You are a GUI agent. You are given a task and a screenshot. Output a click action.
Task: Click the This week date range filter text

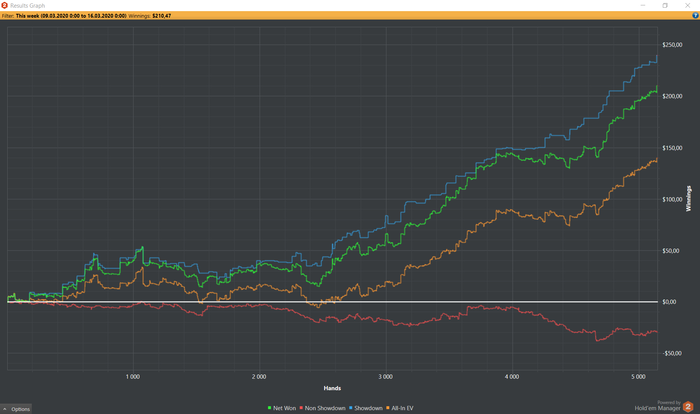[x=71, y=16]
